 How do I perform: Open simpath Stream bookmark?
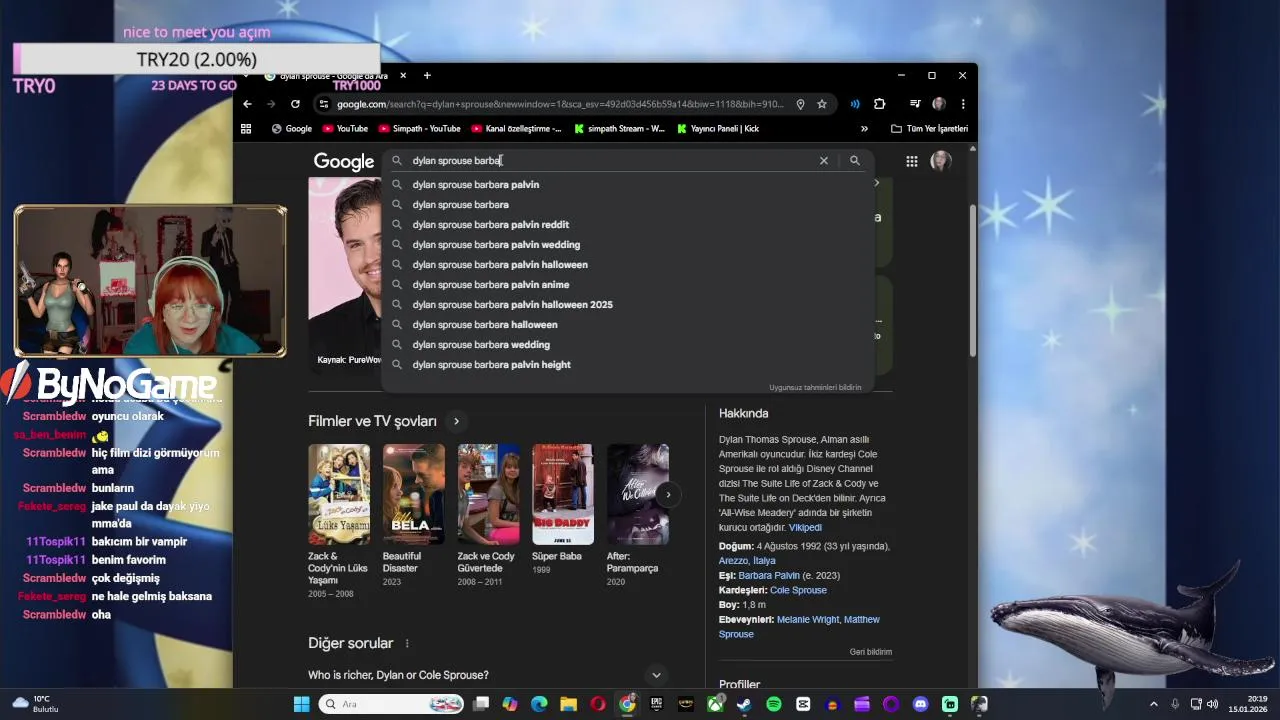pos(618,128)
